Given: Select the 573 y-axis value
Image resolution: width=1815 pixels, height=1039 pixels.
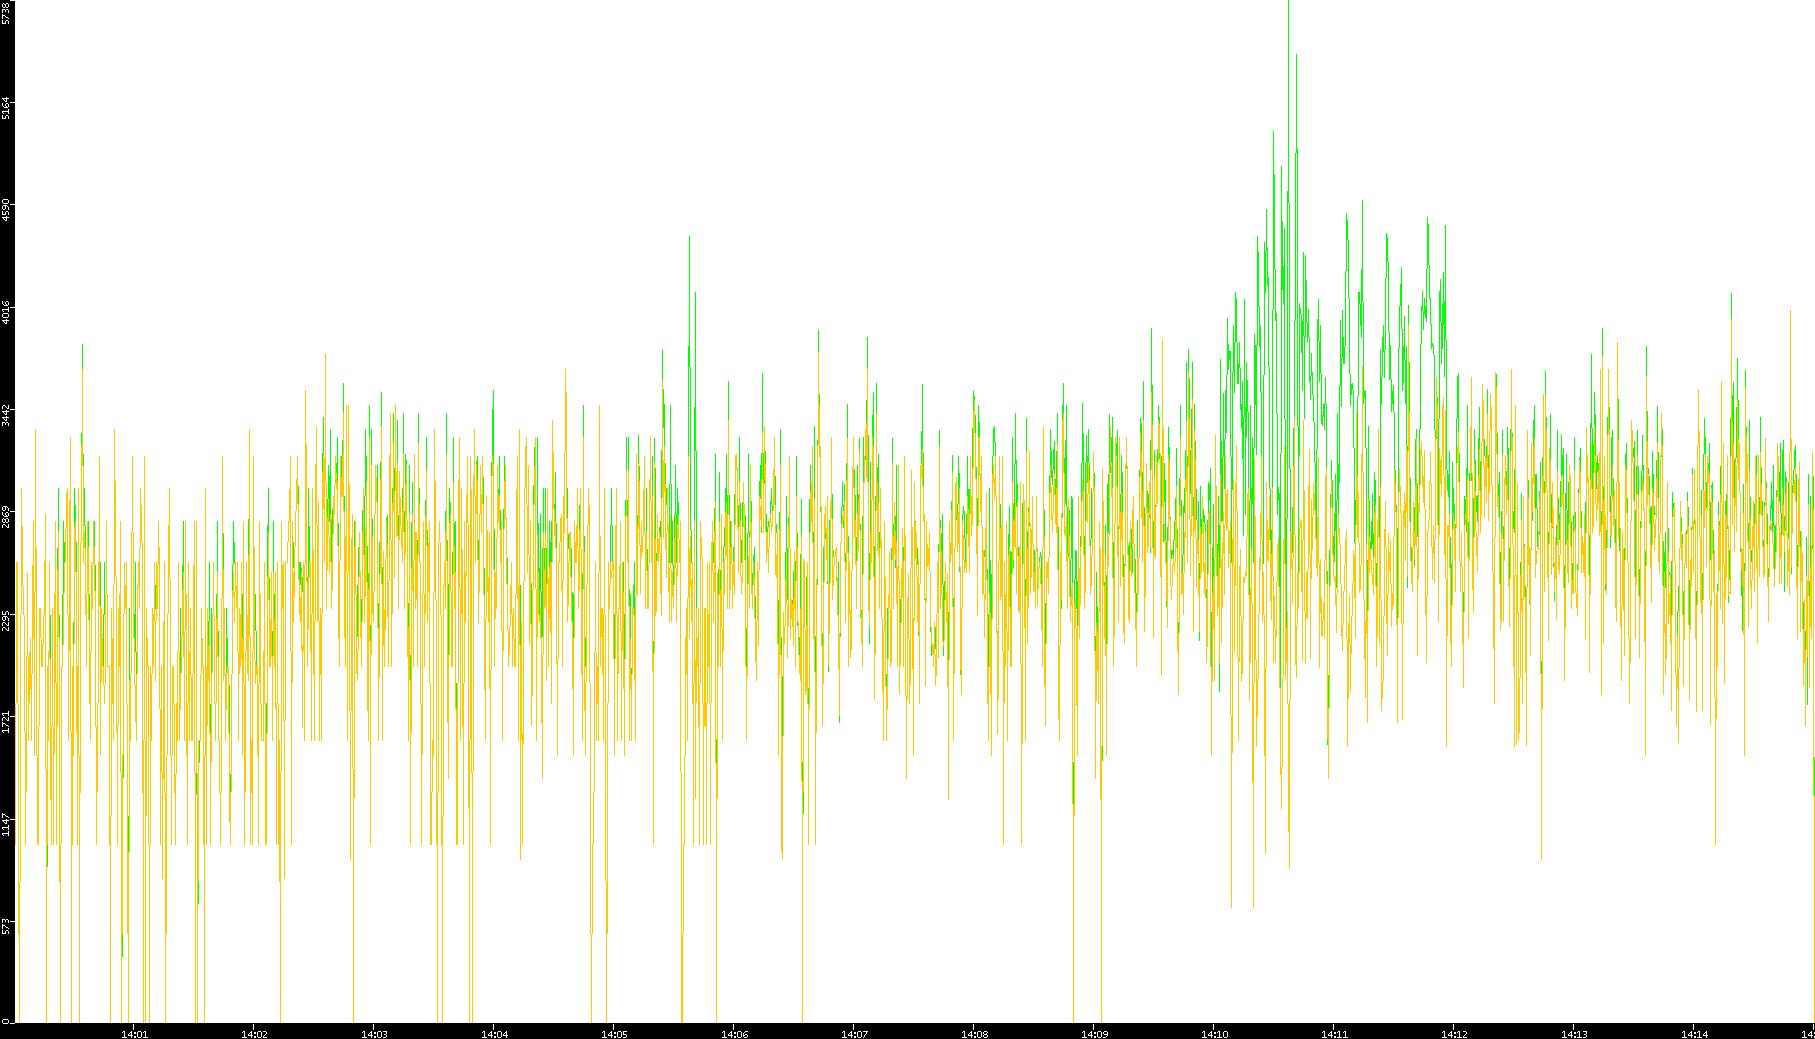Looking at the screenshot, I should pyautogui.click(x=6, y=926).
